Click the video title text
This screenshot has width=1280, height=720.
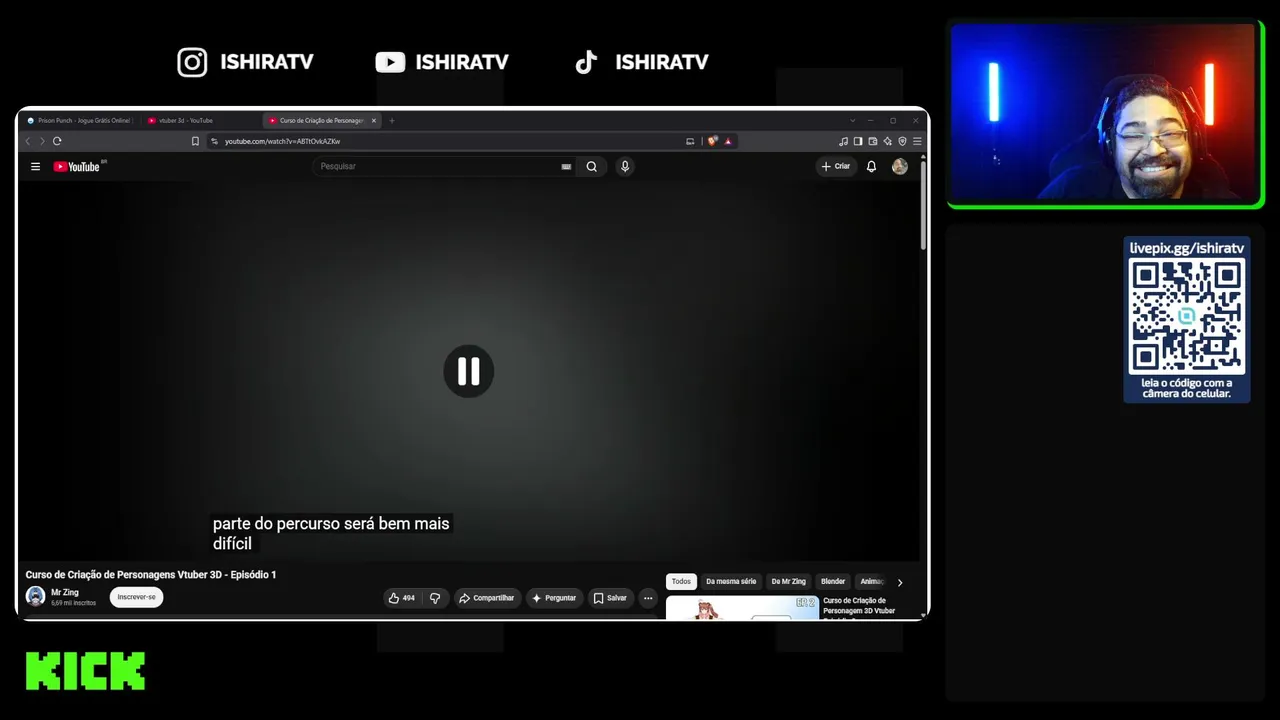(x=151, y=575)
